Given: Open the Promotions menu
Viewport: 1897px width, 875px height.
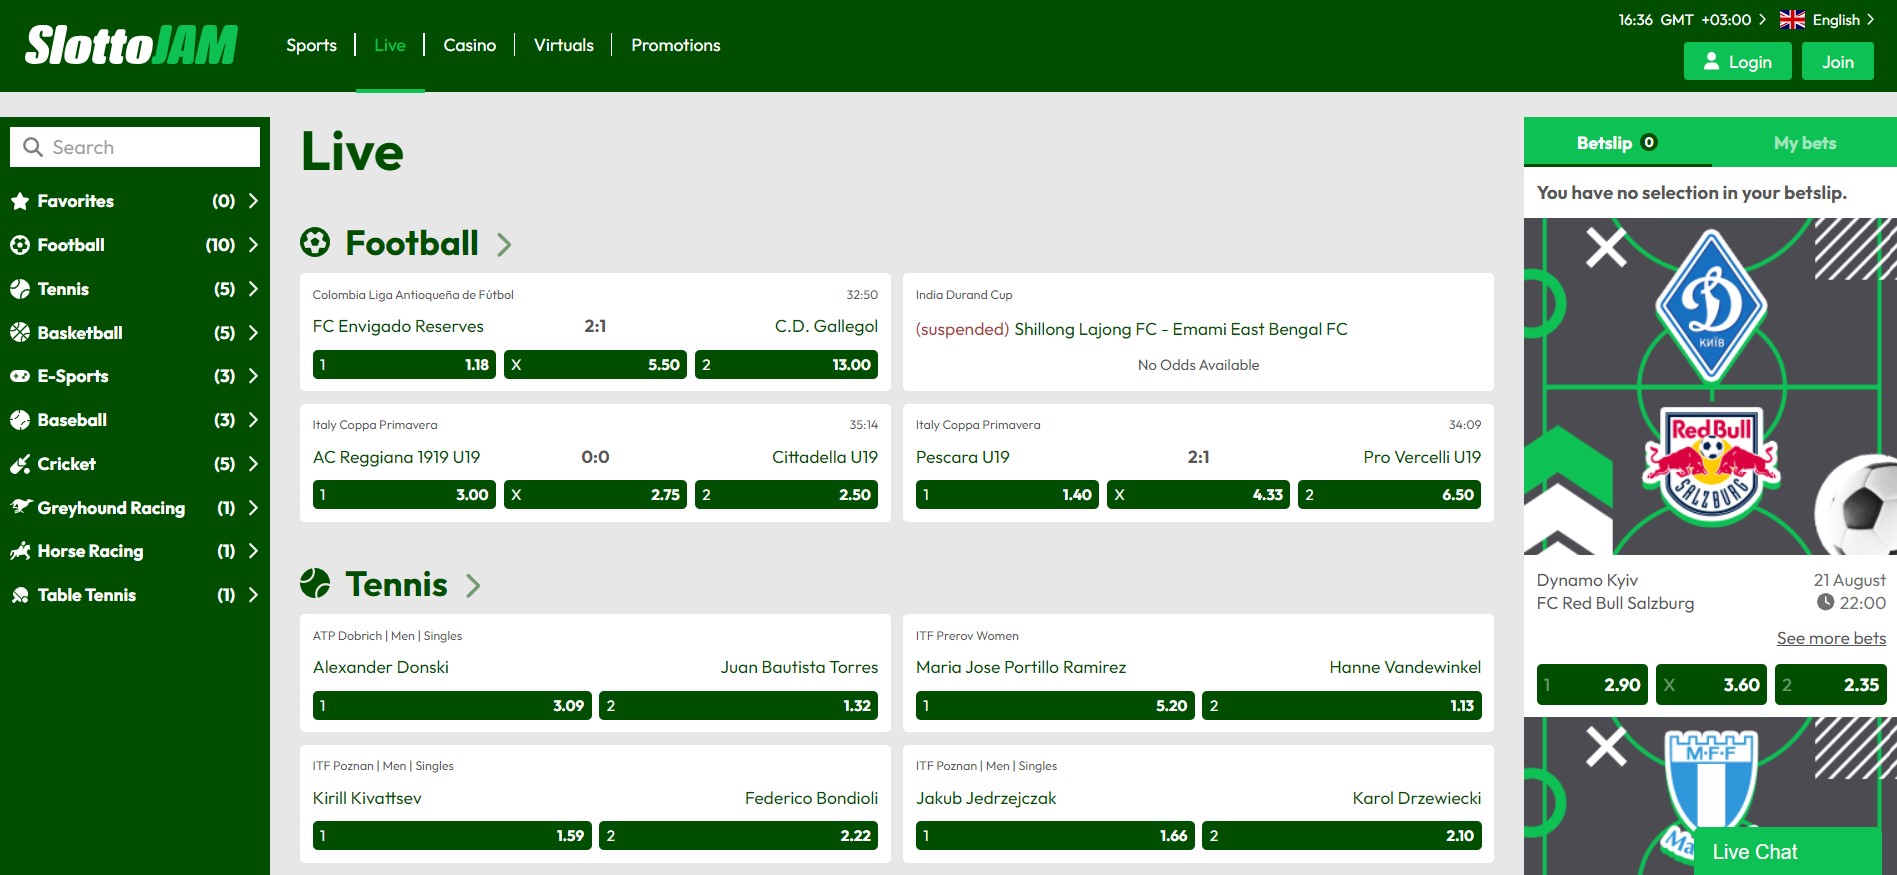Looking at the screenshot, I should [676, 45].
